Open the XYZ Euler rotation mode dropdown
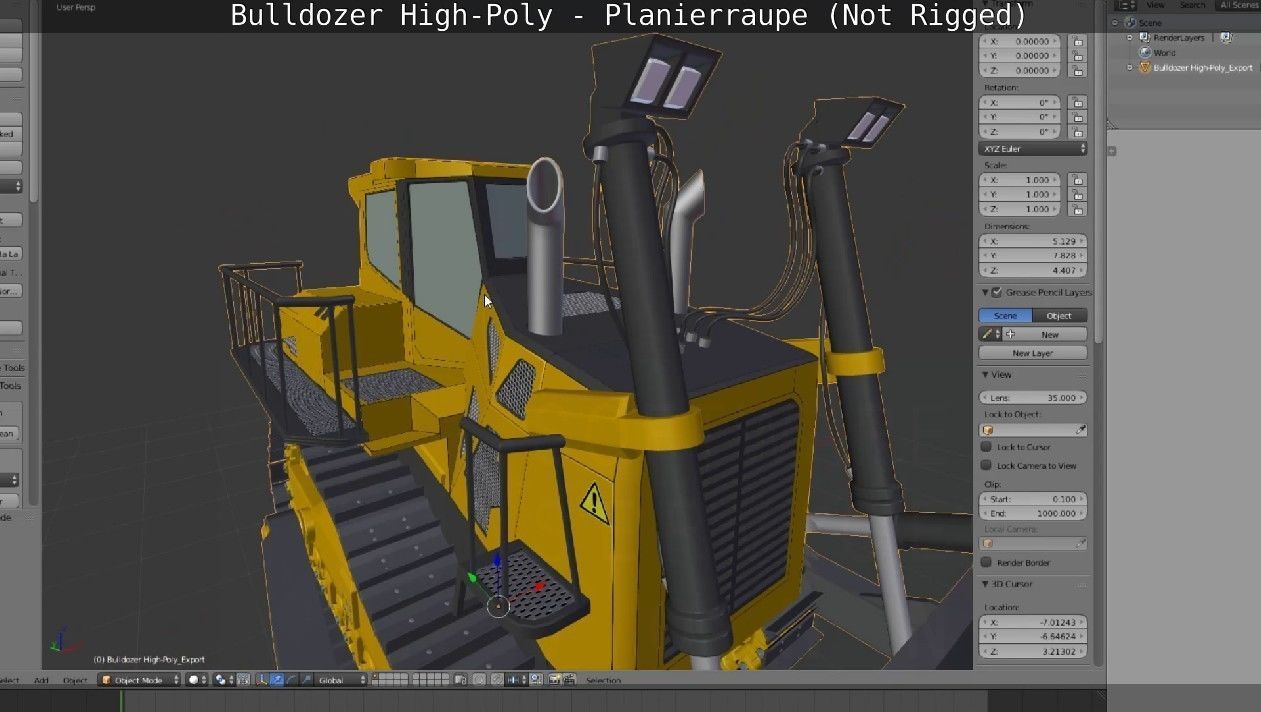The width and height of the screenshot is (1261, 712). [1032, 149]
